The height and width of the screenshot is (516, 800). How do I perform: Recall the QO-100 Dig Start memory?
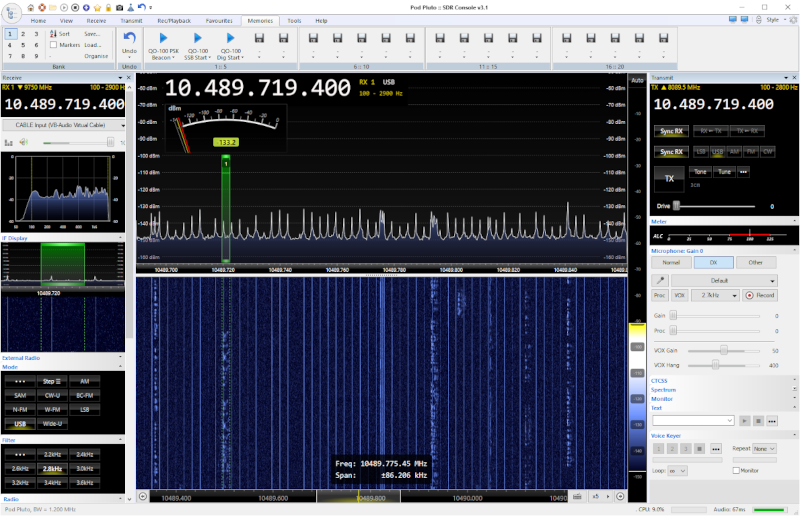point(230,45)
